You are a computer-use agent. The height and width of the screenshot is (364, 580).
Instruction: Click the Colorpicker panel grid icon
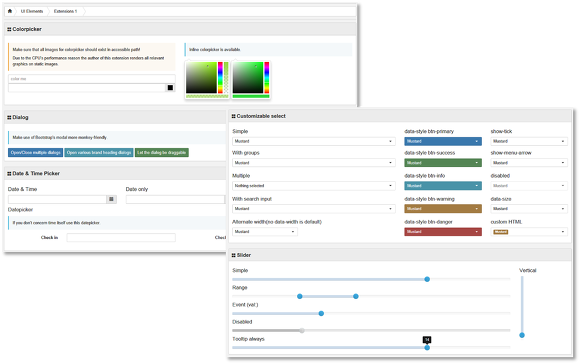click(x=9, y=29)
